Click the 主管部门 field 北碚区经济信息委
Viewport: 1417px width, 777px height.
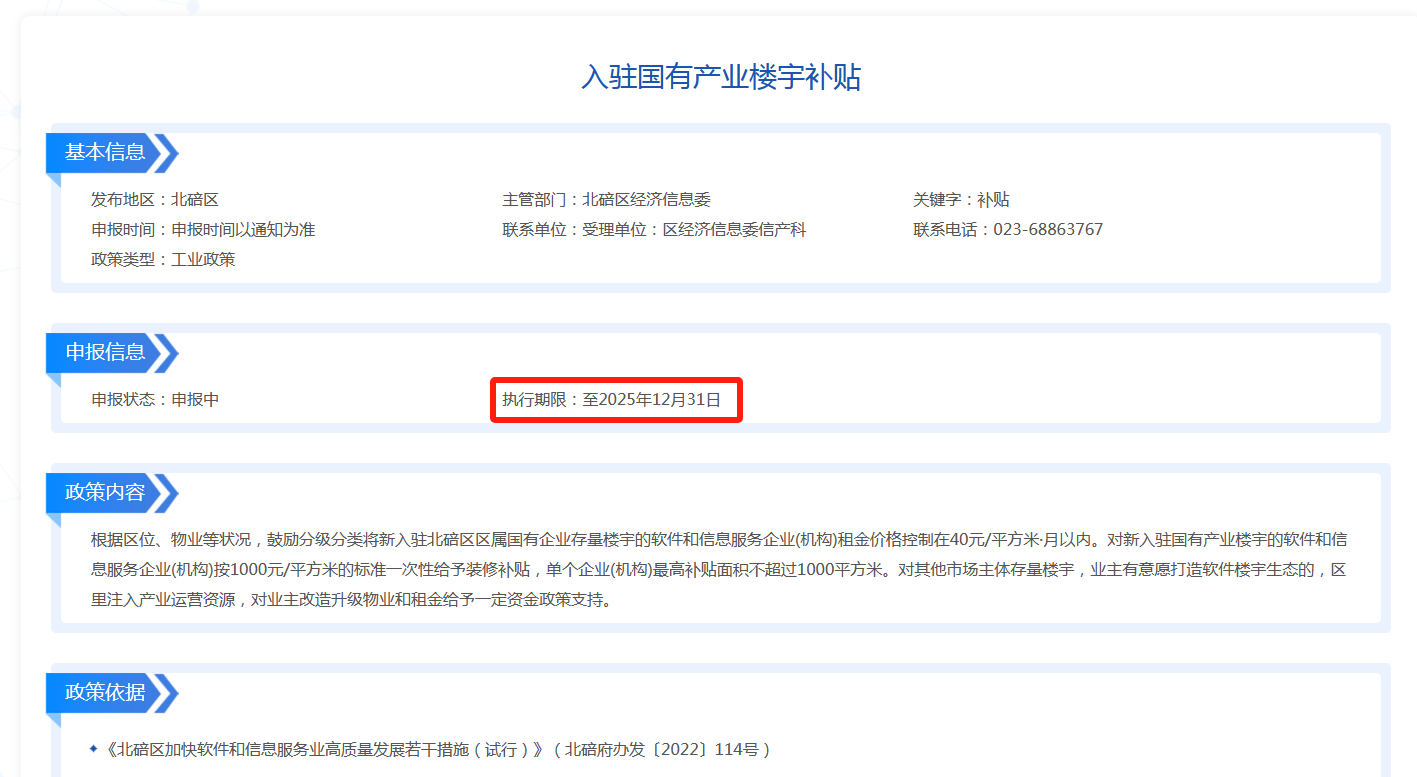646,200
